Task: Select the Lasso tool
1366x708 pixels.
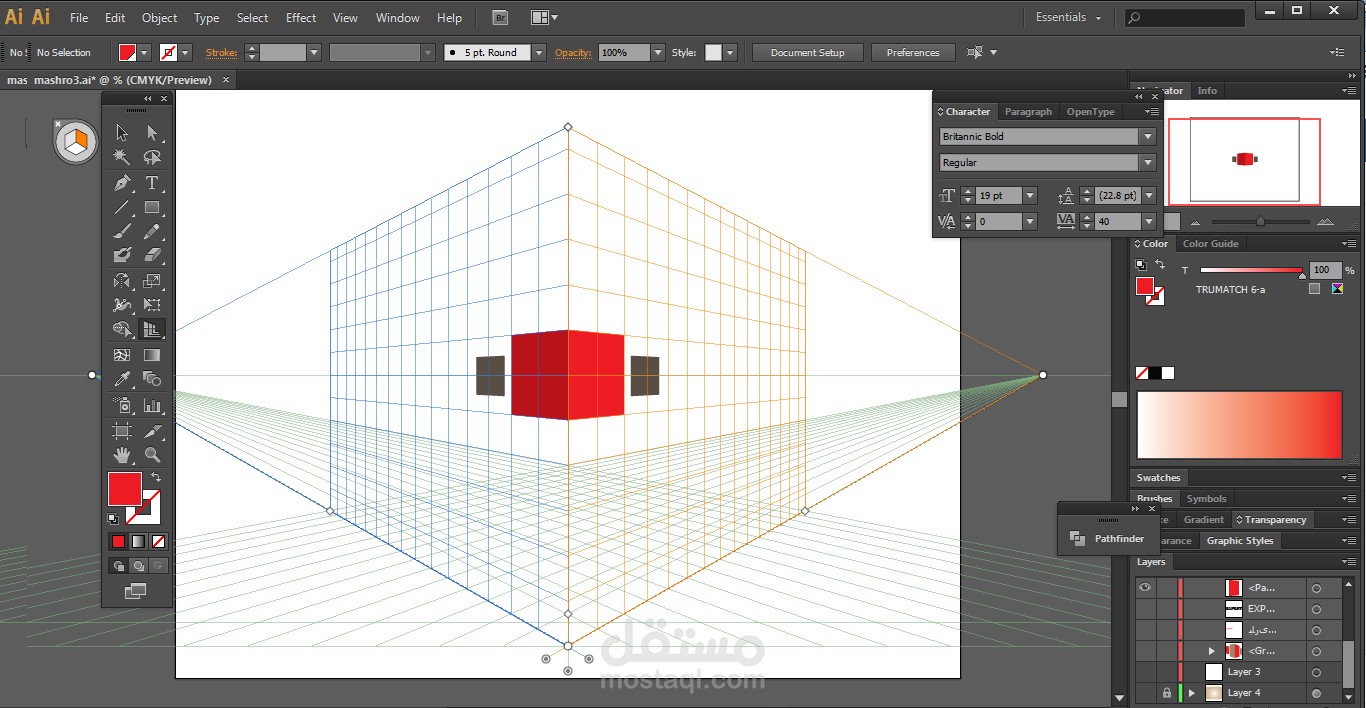Action: tap(152, 157)
